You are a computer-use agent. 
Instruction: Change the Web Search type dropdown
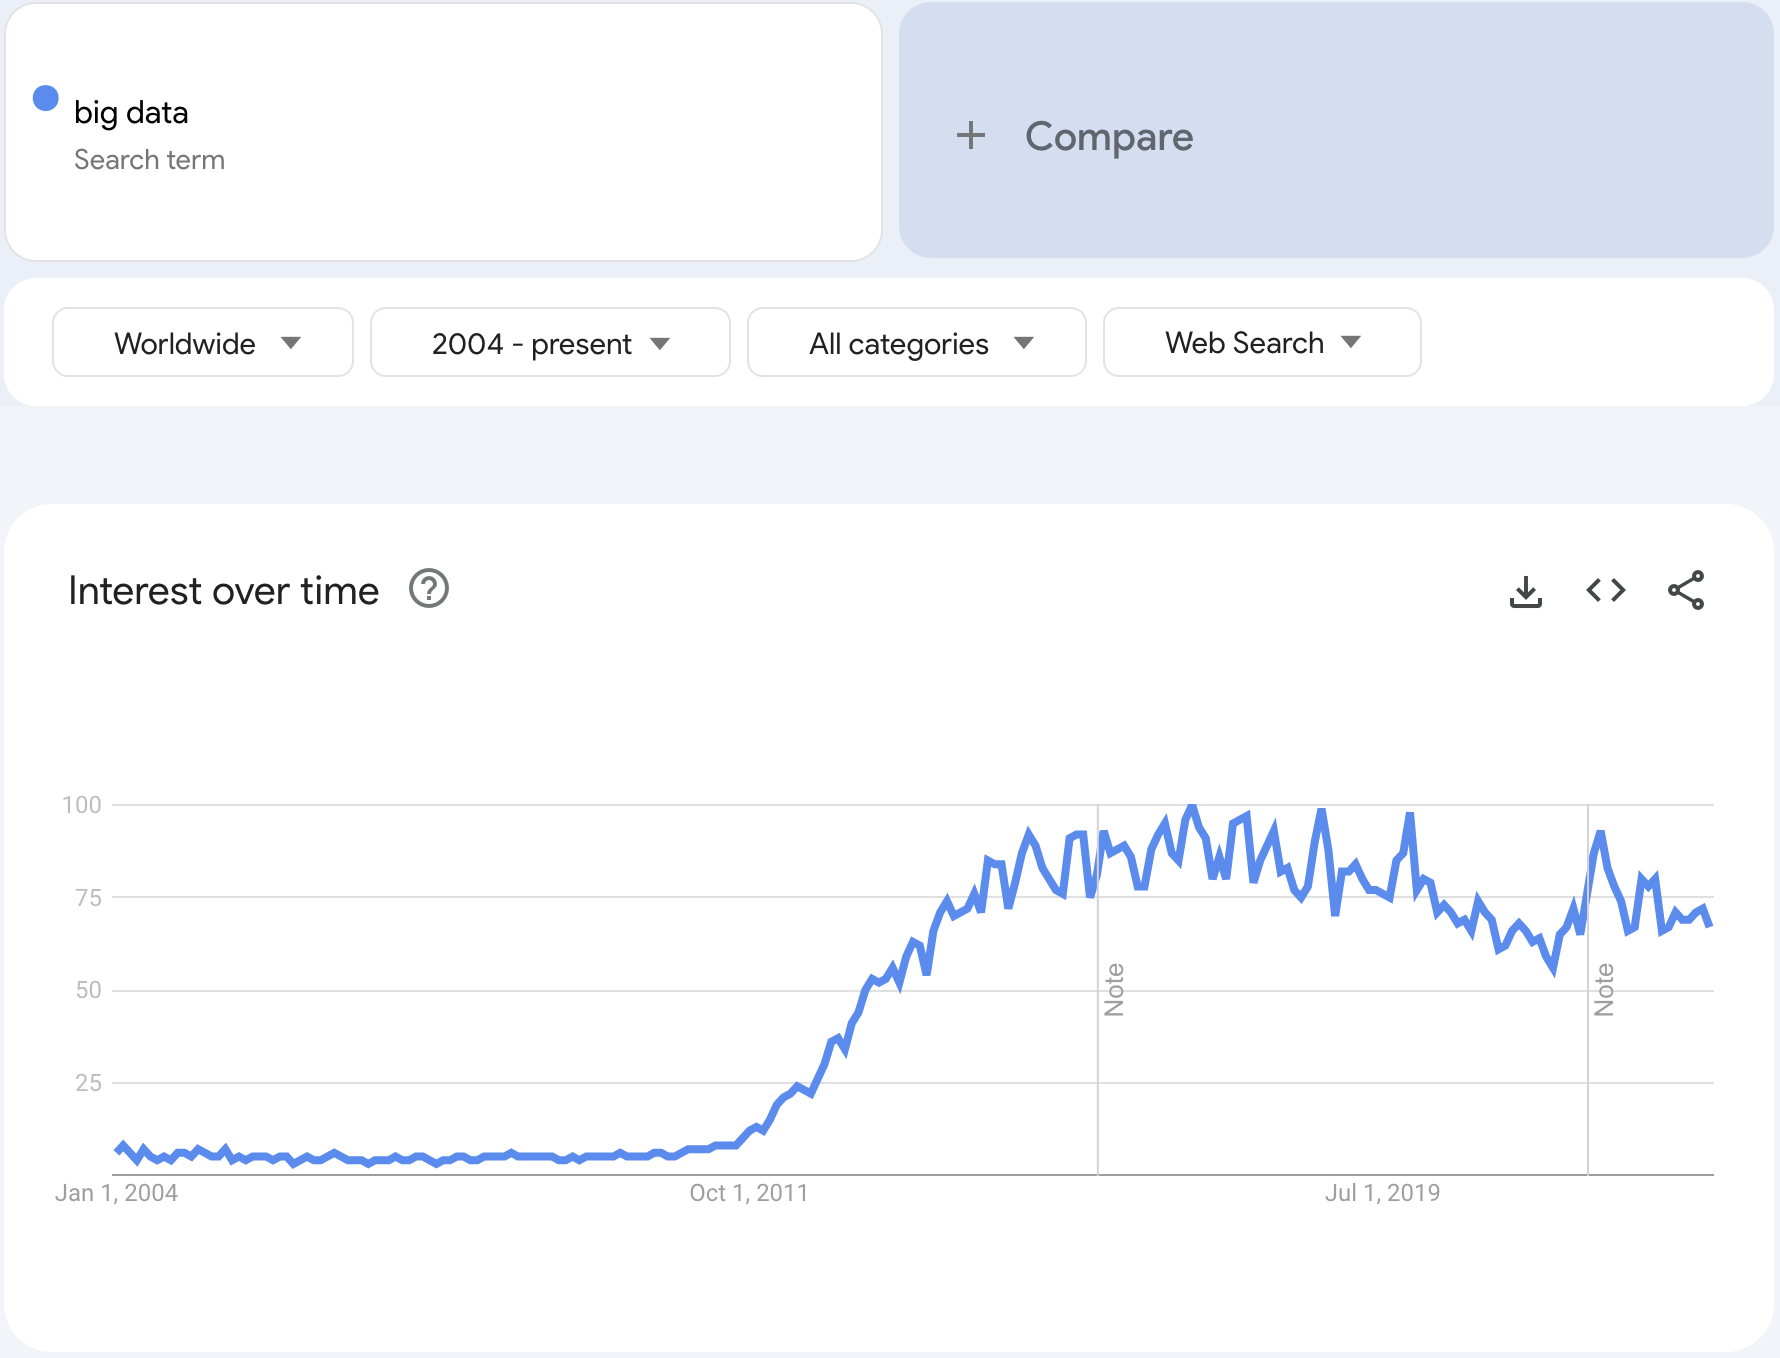click(1261, 343)
